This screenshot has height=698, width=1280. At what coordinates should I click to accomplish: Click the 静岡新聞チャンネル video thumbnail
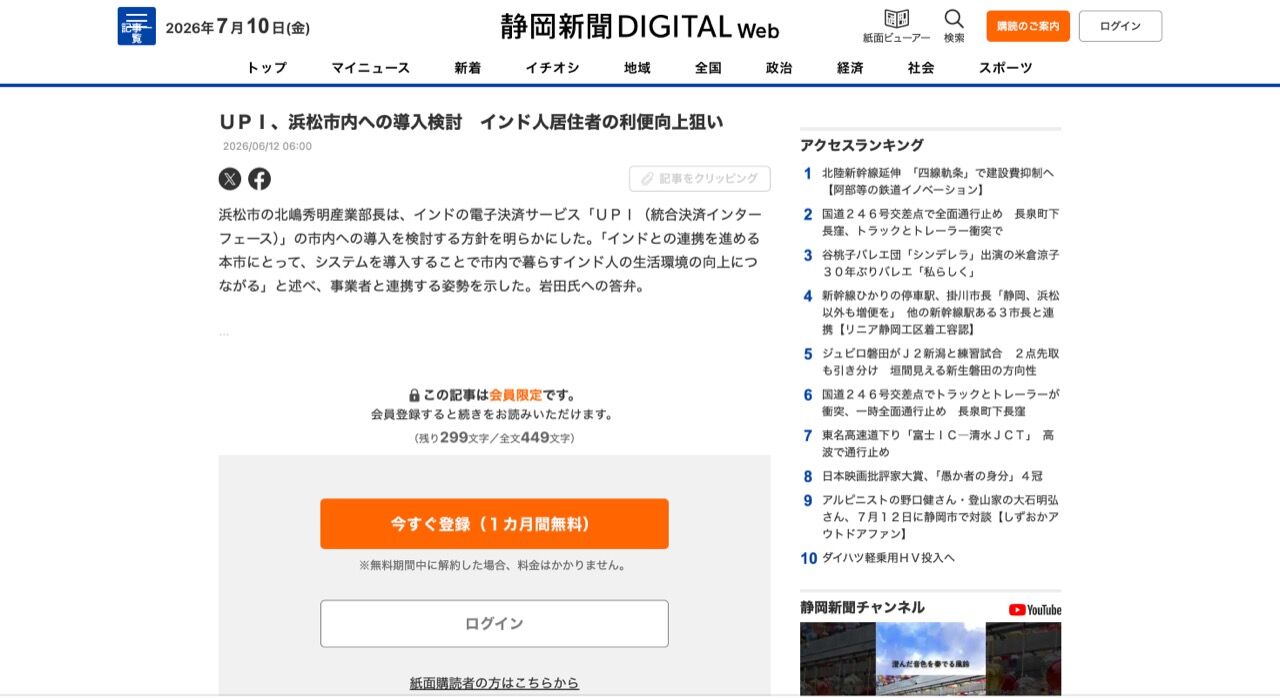coord(930,659)
